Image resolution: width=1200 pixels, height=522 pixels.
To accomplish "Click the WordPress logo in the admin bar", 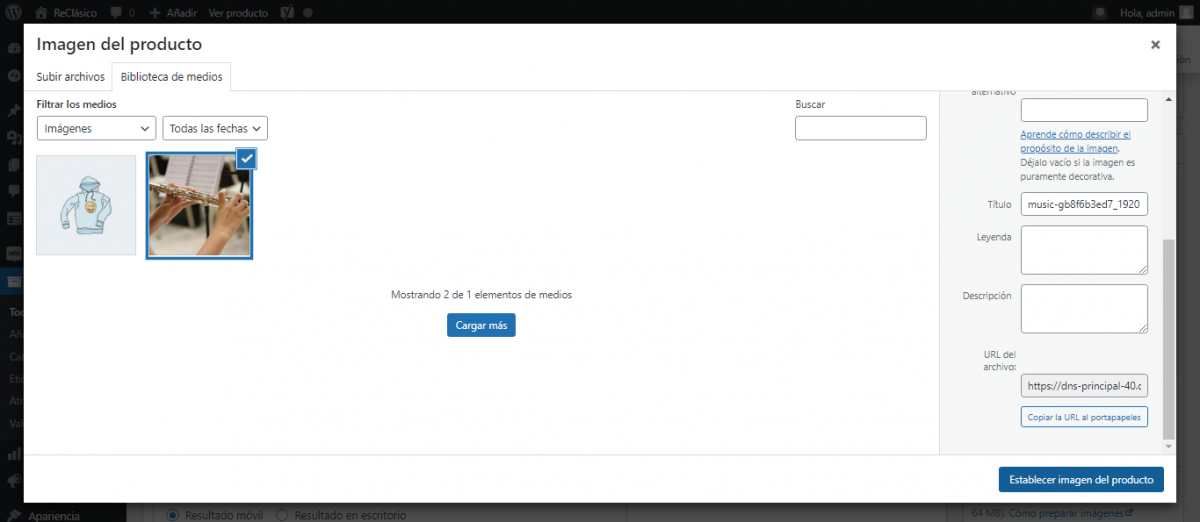I will [x=14, y=13].
